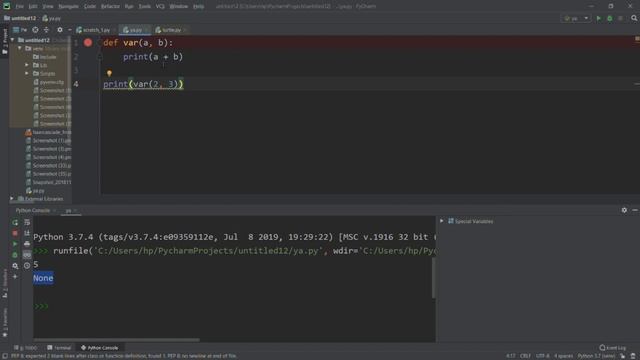Open the Run menu
Screen dimensions: 640x360
coord(129,6)
